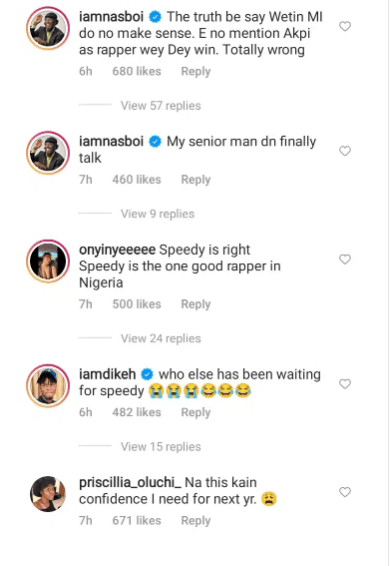The width and height of the screenshot is (390, 566).
Task: Like the 'My senior man dn finally talk' comment
Action: coord(345,151)
